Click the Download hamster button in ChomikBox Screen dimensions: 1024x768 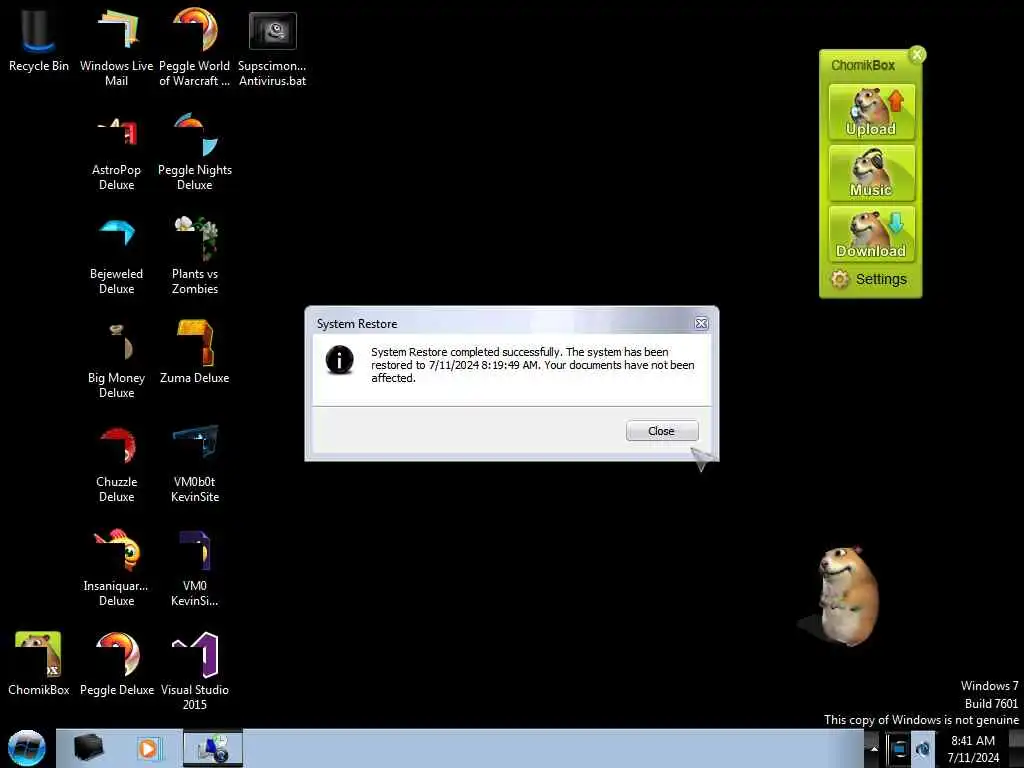click(871, 234)
